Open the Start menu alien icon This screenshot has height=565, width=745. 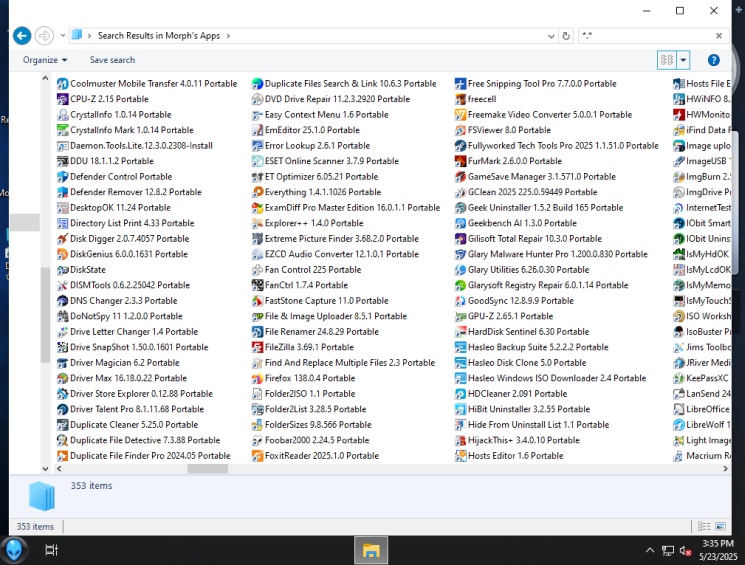click(13, 550)
